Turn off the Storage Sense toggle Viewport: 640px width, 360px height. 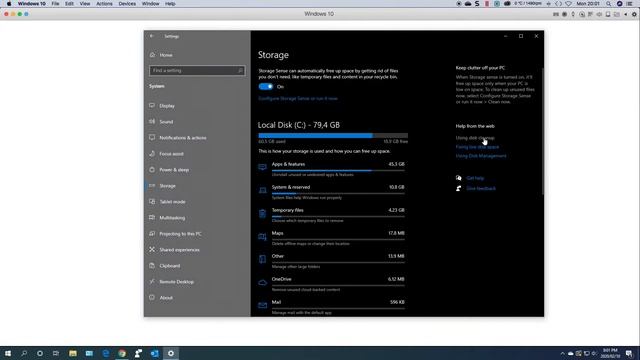click(265, 87)
